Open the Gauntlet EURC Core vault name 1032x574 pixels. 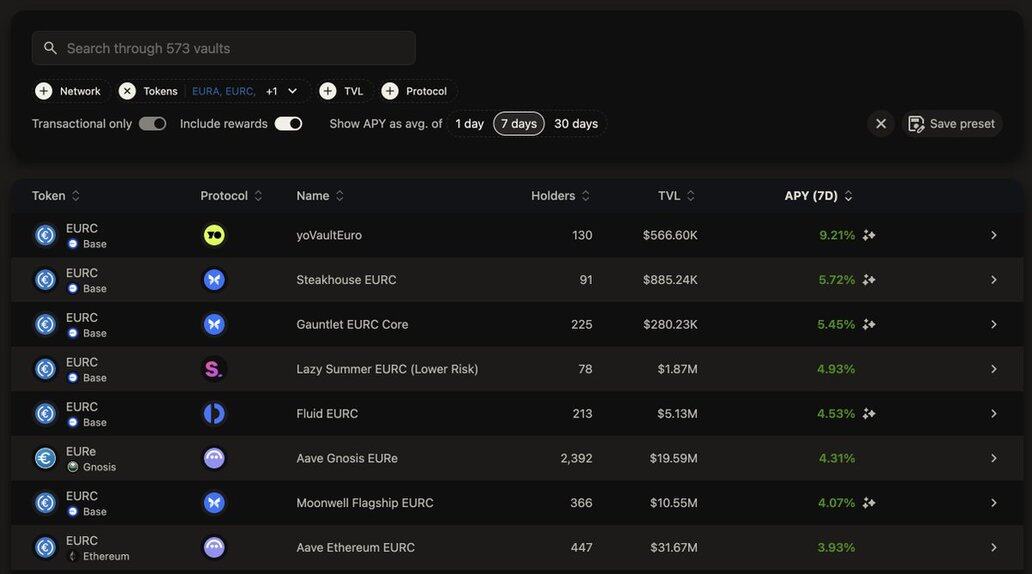click(x=352, y=325)
